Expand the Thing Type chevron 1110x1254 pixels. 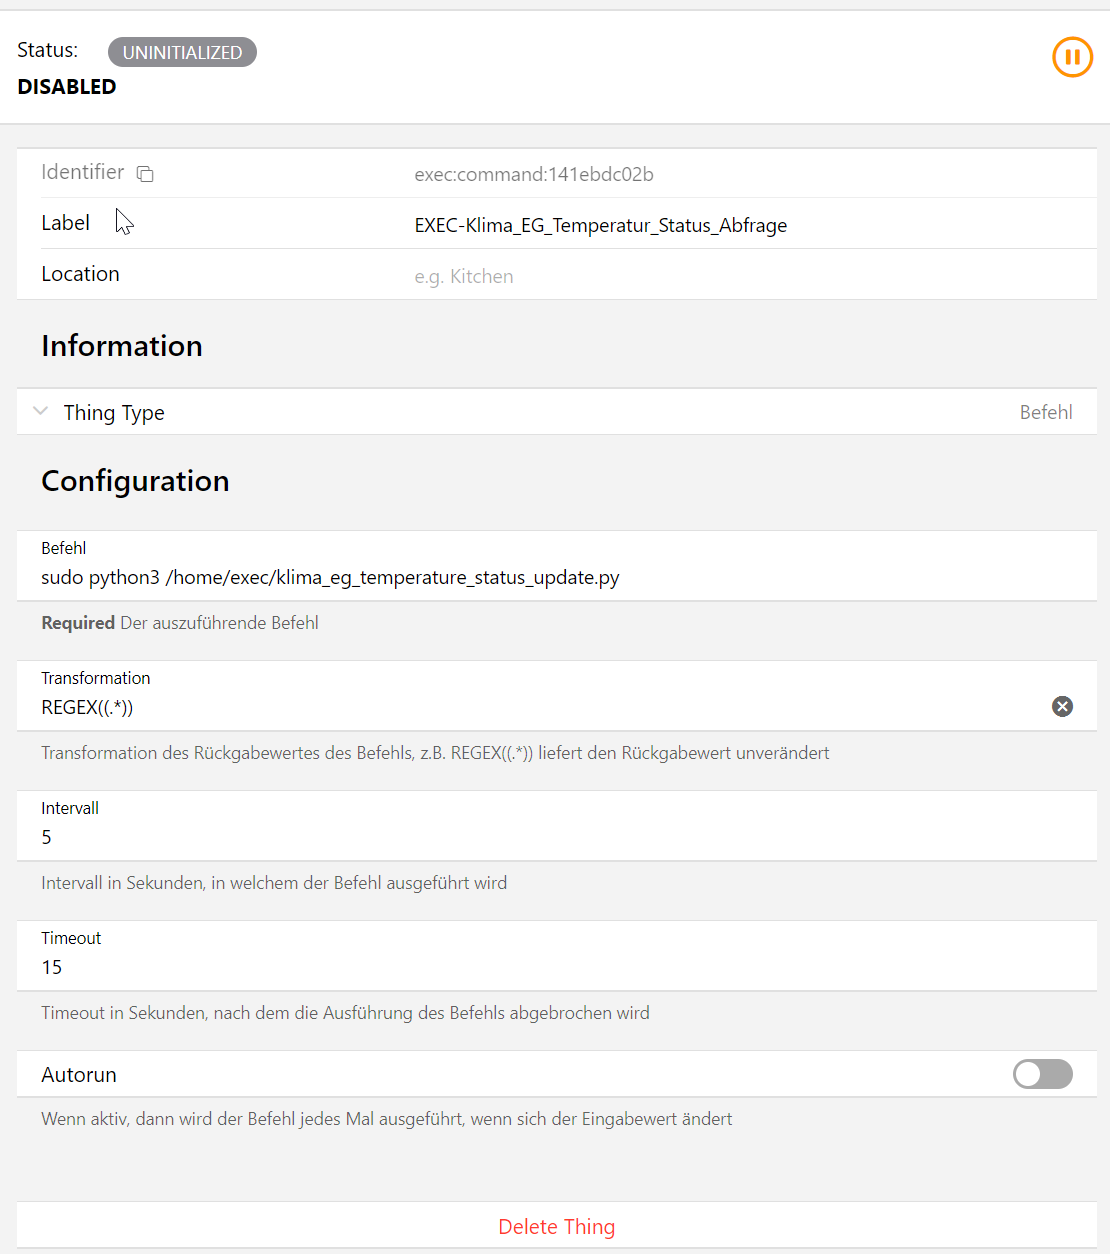pos(41,412)
